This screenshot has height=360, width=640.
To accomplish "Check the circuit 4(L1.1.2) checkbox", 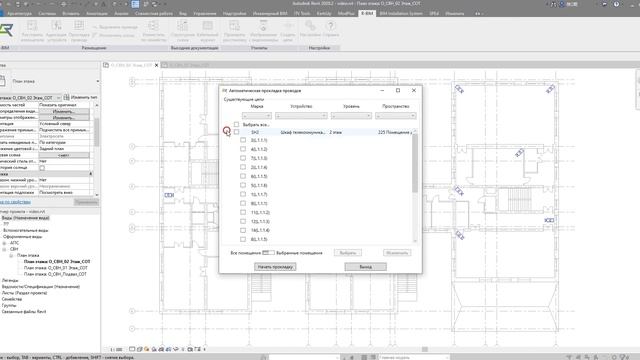I will click(x=243, y=149).
